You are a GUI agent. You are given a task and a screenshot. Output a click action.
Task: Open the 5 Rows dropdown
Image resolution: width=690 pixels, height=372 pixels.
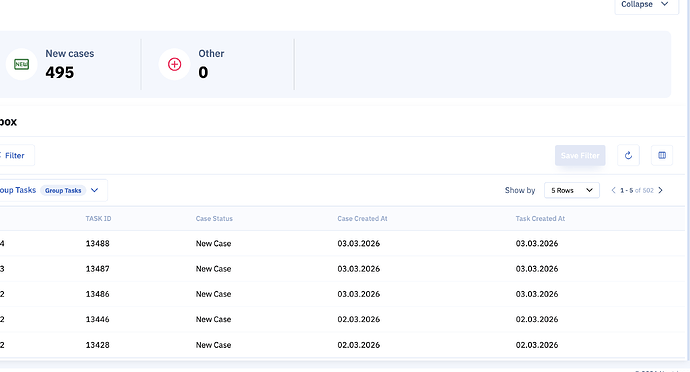[572, 190]
